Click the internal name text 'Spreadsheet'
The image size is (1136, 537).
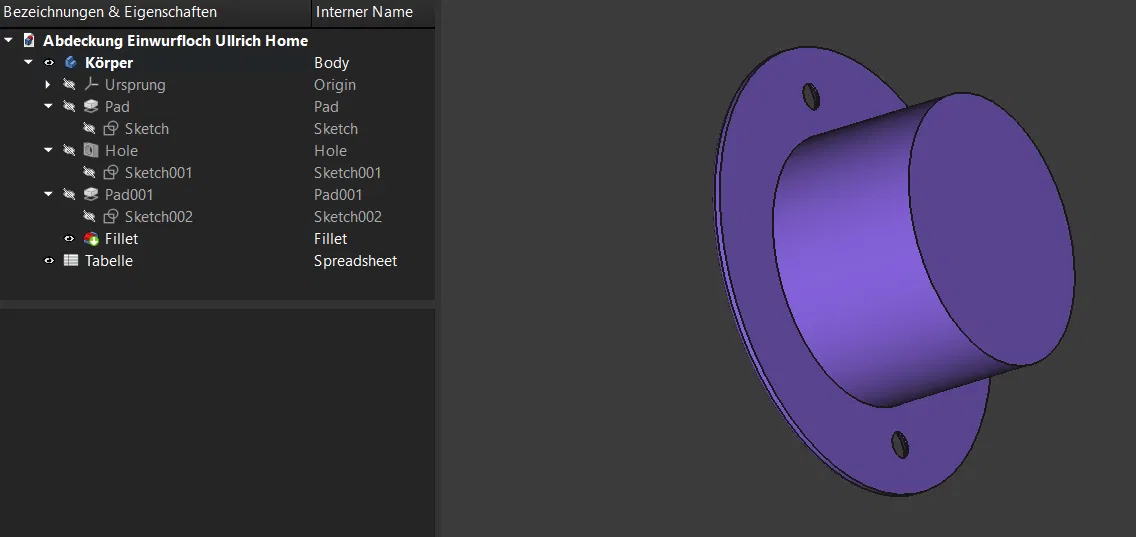click(x=355, y=261)
